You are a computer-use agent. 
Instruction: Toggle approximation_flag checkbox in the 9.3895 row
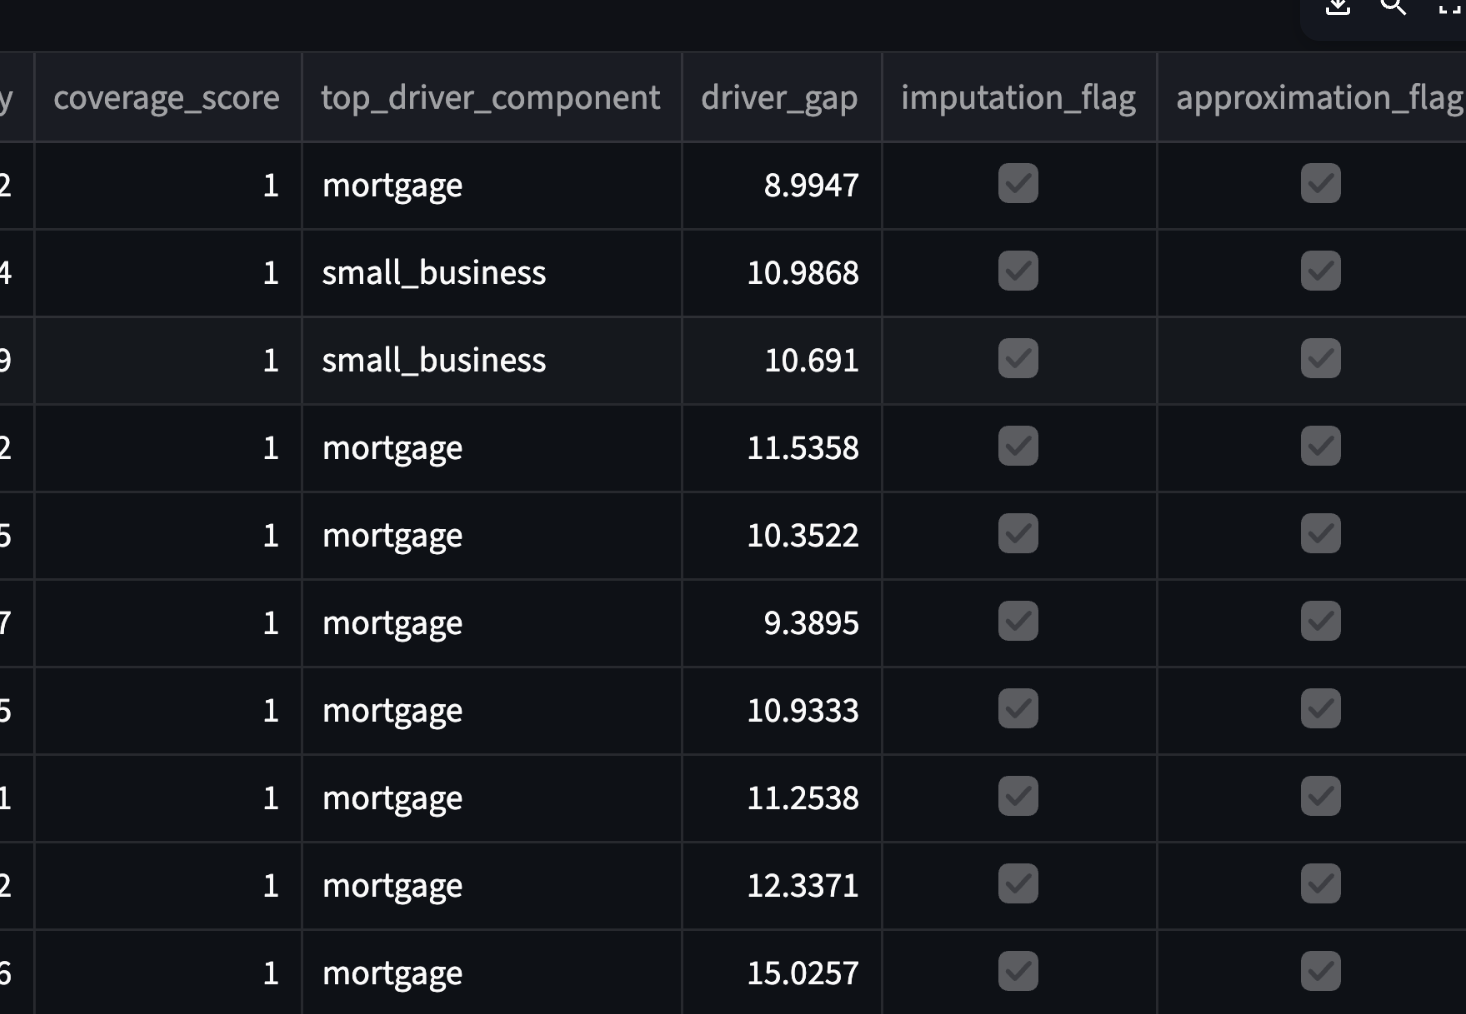(x=1320, y=621)
